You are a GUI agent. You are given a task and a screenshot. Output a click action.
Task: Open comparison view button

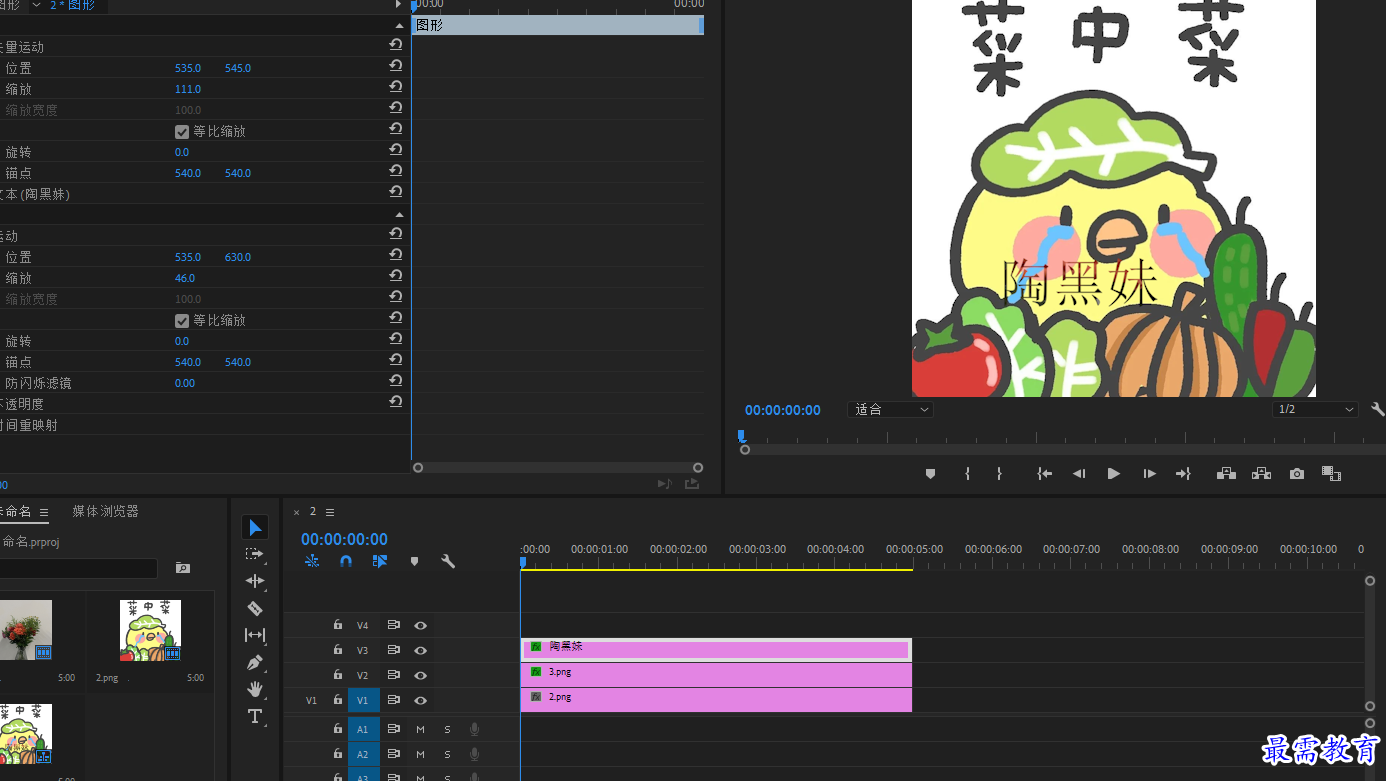tap(1331, 474)
